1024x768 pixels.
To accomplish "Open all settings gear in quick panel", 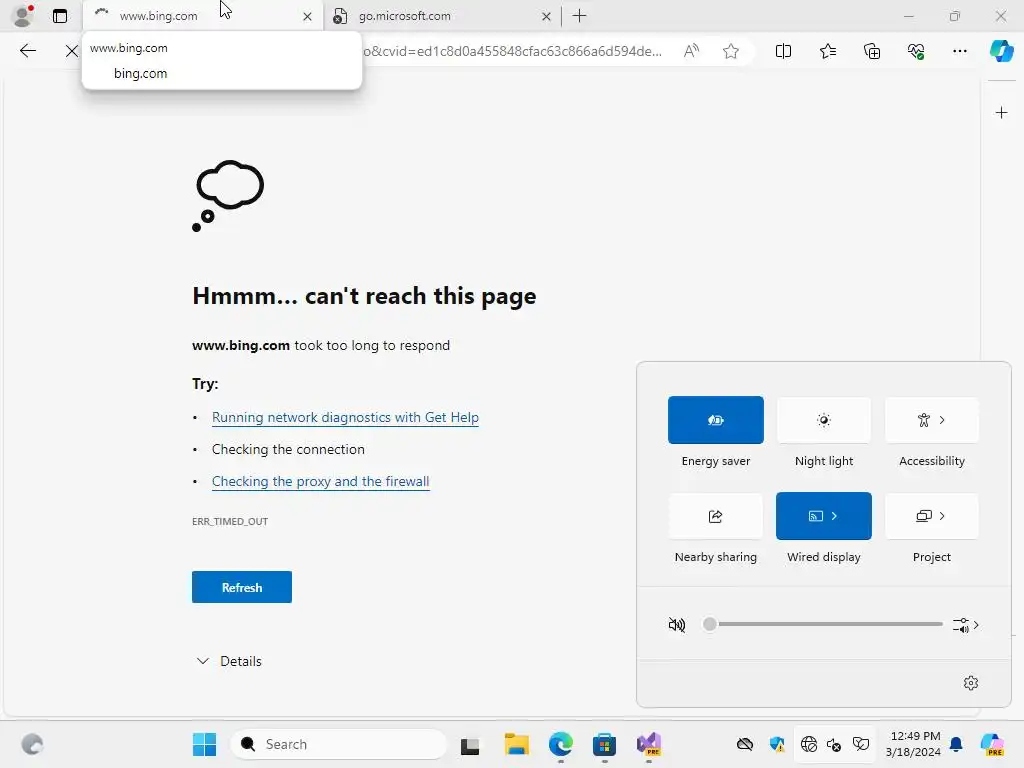I will (x=970, y=682).
